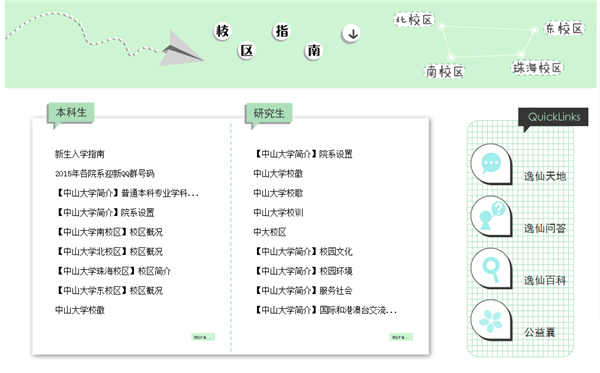The height and width of the screenshot is (373, 600).
Task: Click the 公益囊 text label
Action: (540, 332)
